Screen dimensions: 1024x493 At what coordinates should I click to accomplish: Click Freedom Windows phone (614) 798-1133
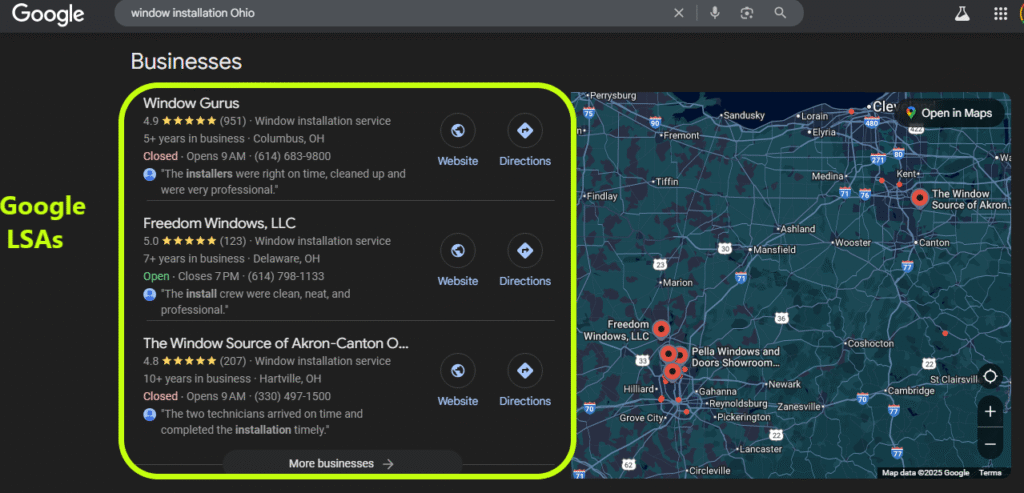coord(286,276)
